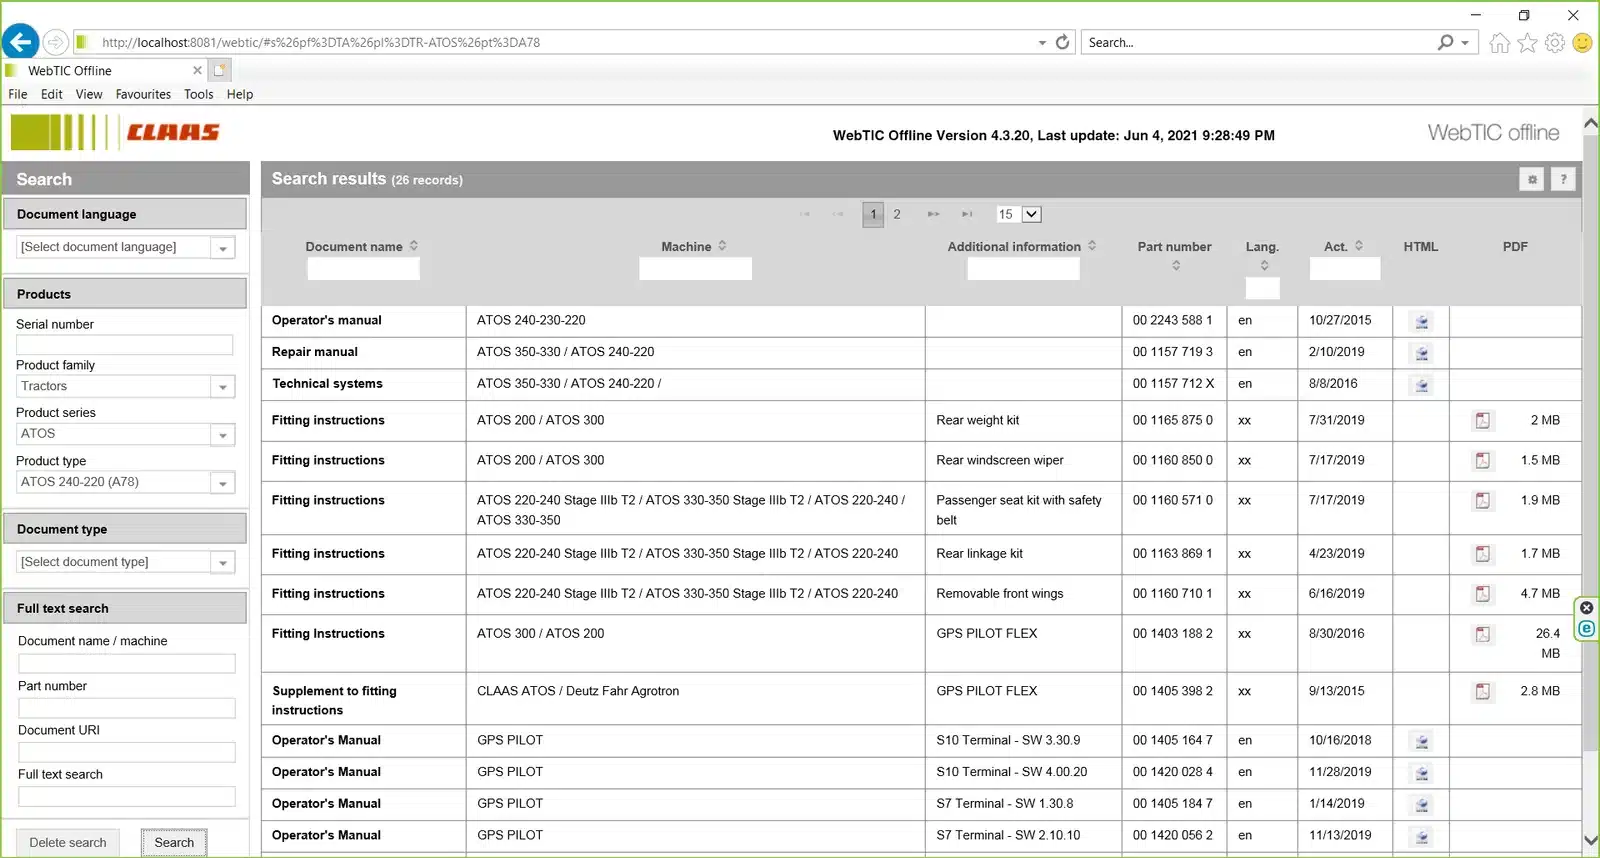Open the records-per-page 15 dropdown
Image resolution: width=1600 pixels, height=858 pixels.
1031,214
